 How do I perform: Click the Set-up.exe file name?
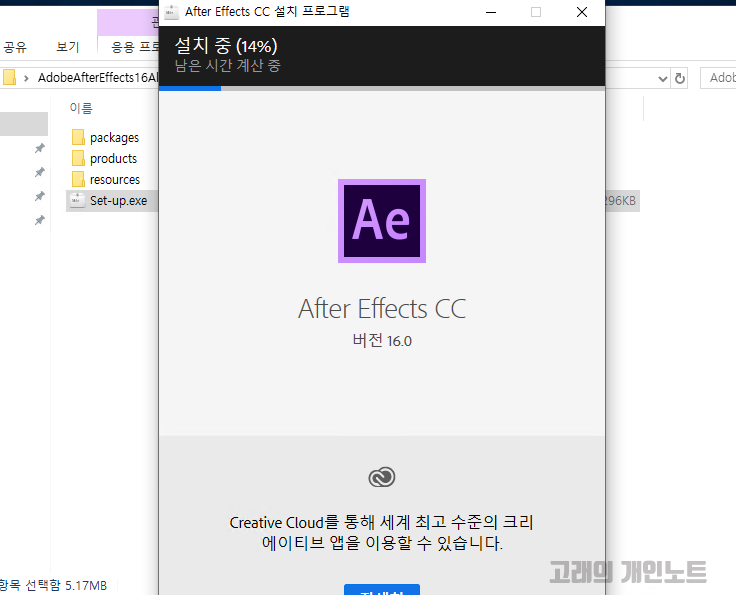tap(118, 201)
